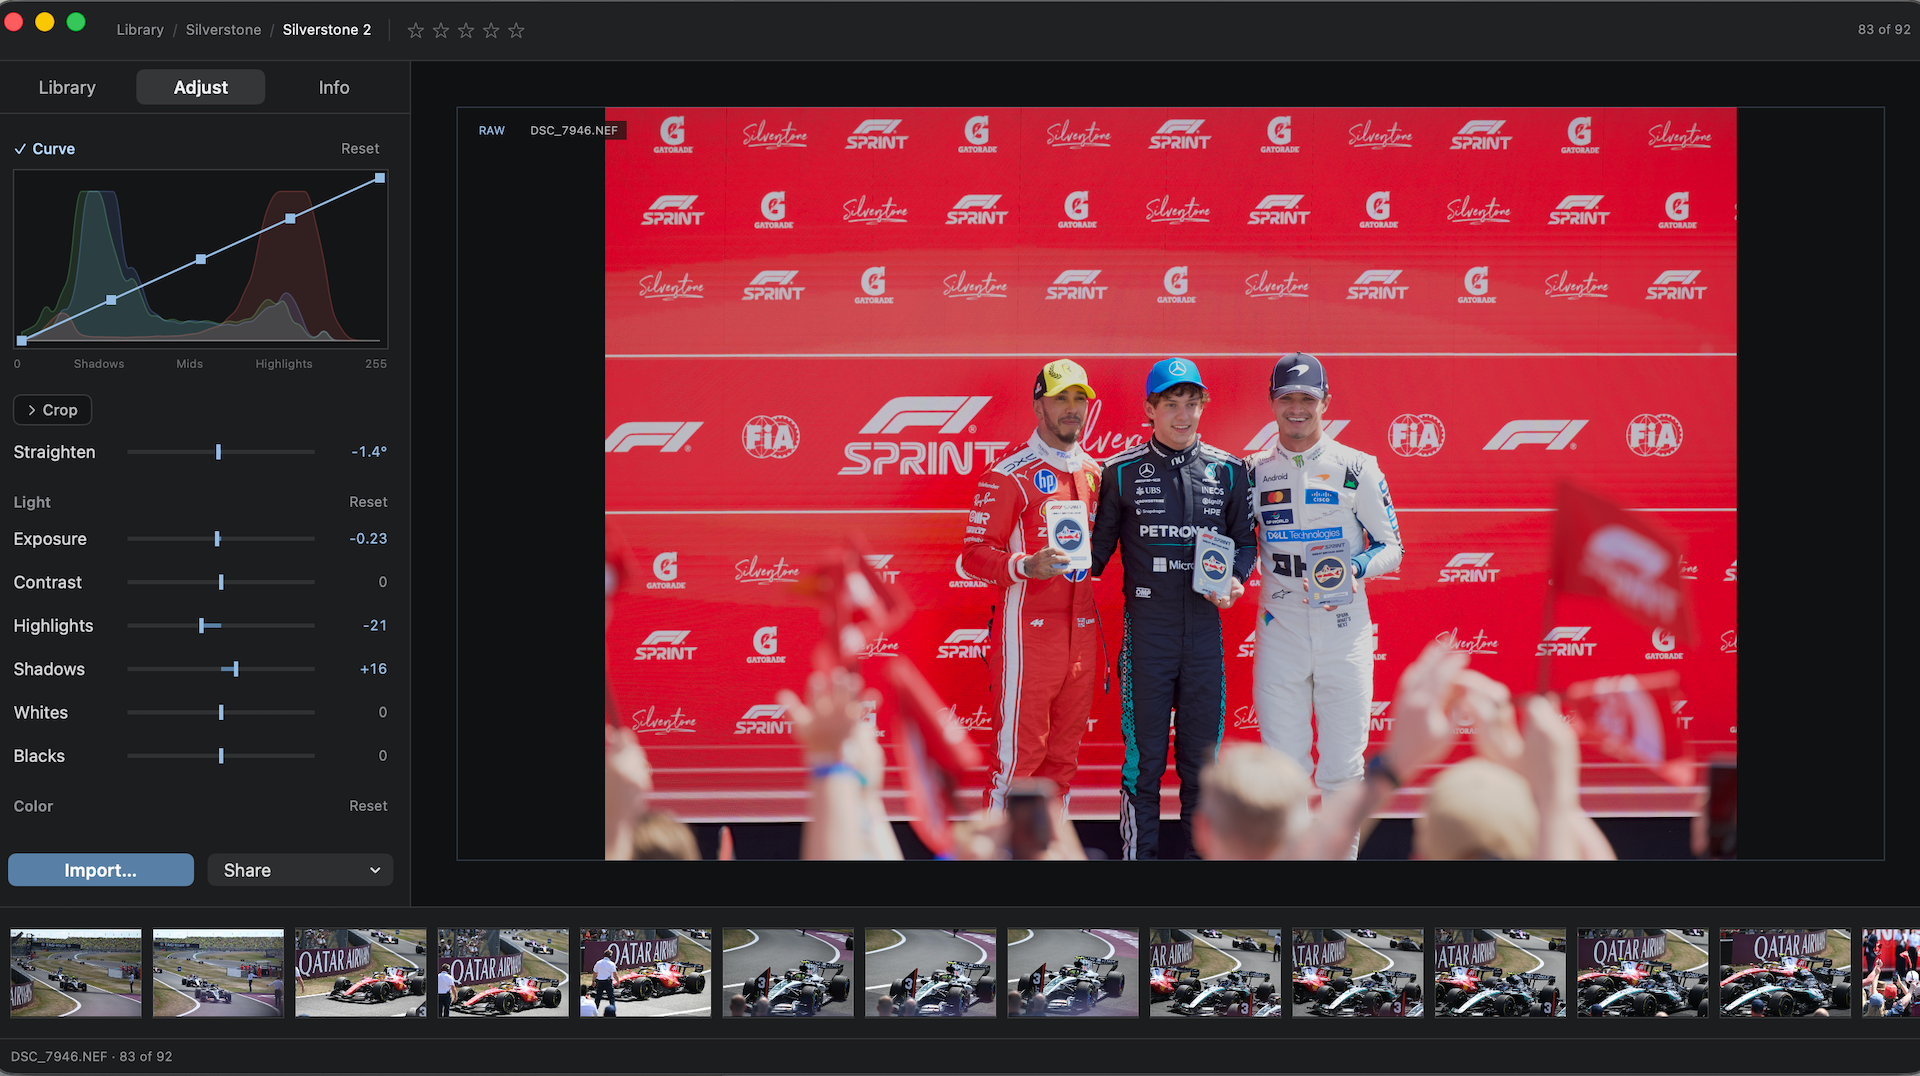Select the third filmstrip thumbnail

pyautogui.click(x=361, y=973)
